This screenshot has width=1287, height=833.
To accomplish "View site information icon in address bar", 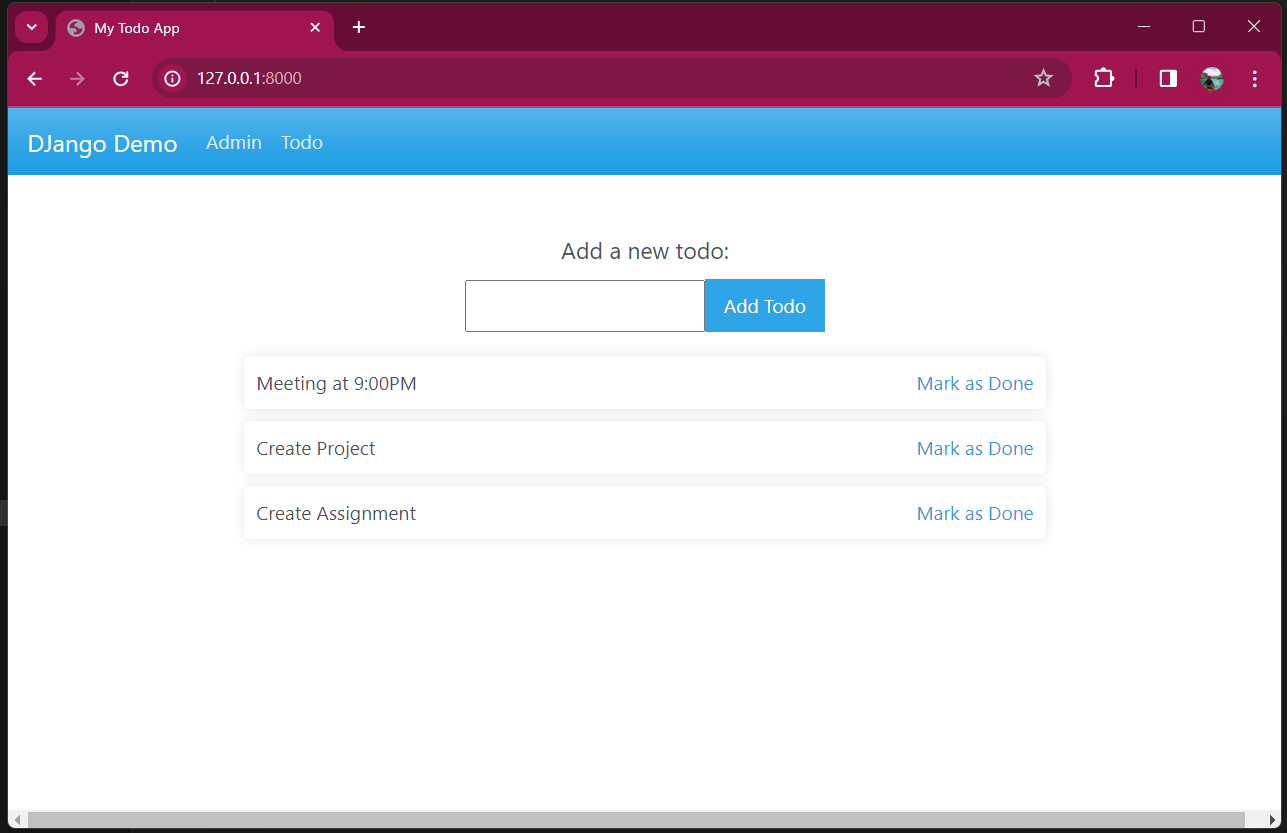I will (173, 78).
